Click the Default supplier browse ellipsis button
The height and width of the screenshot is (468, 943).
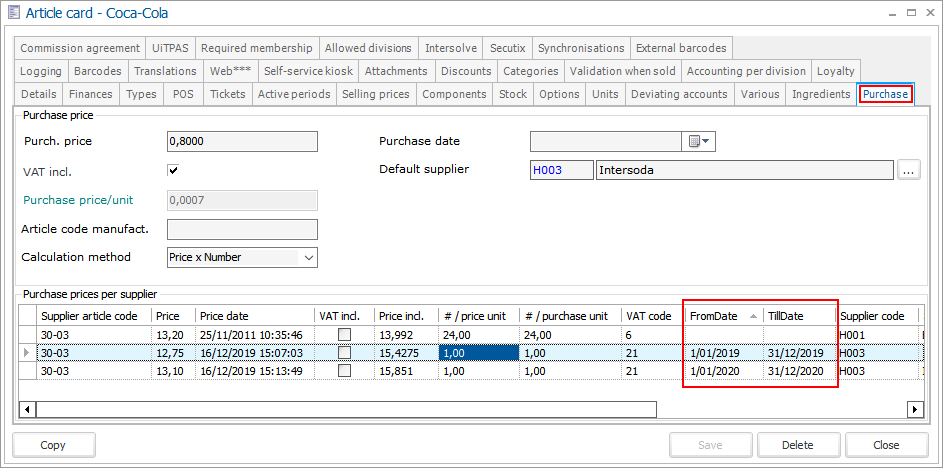(908, 170)
